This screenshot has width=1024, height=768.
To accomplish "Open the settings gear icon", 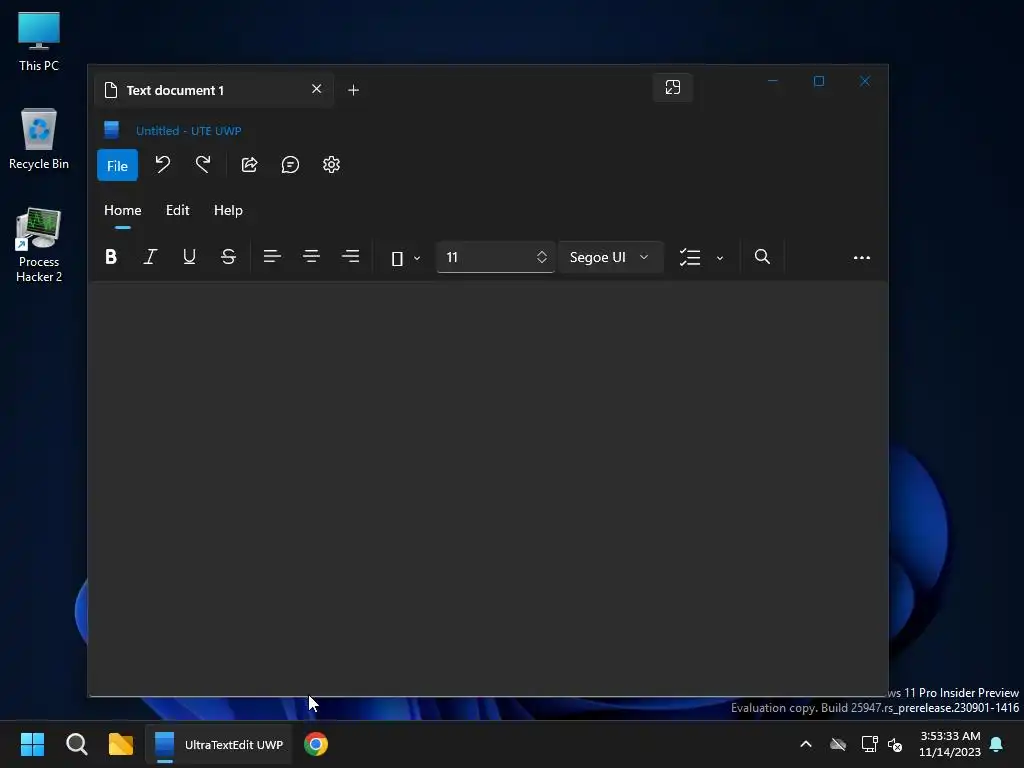I will pos(331,165).
